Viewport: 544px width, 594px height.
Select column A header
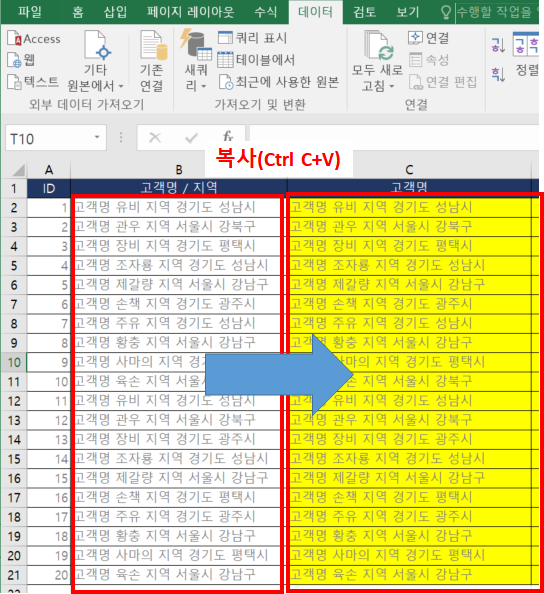[48, 170]
